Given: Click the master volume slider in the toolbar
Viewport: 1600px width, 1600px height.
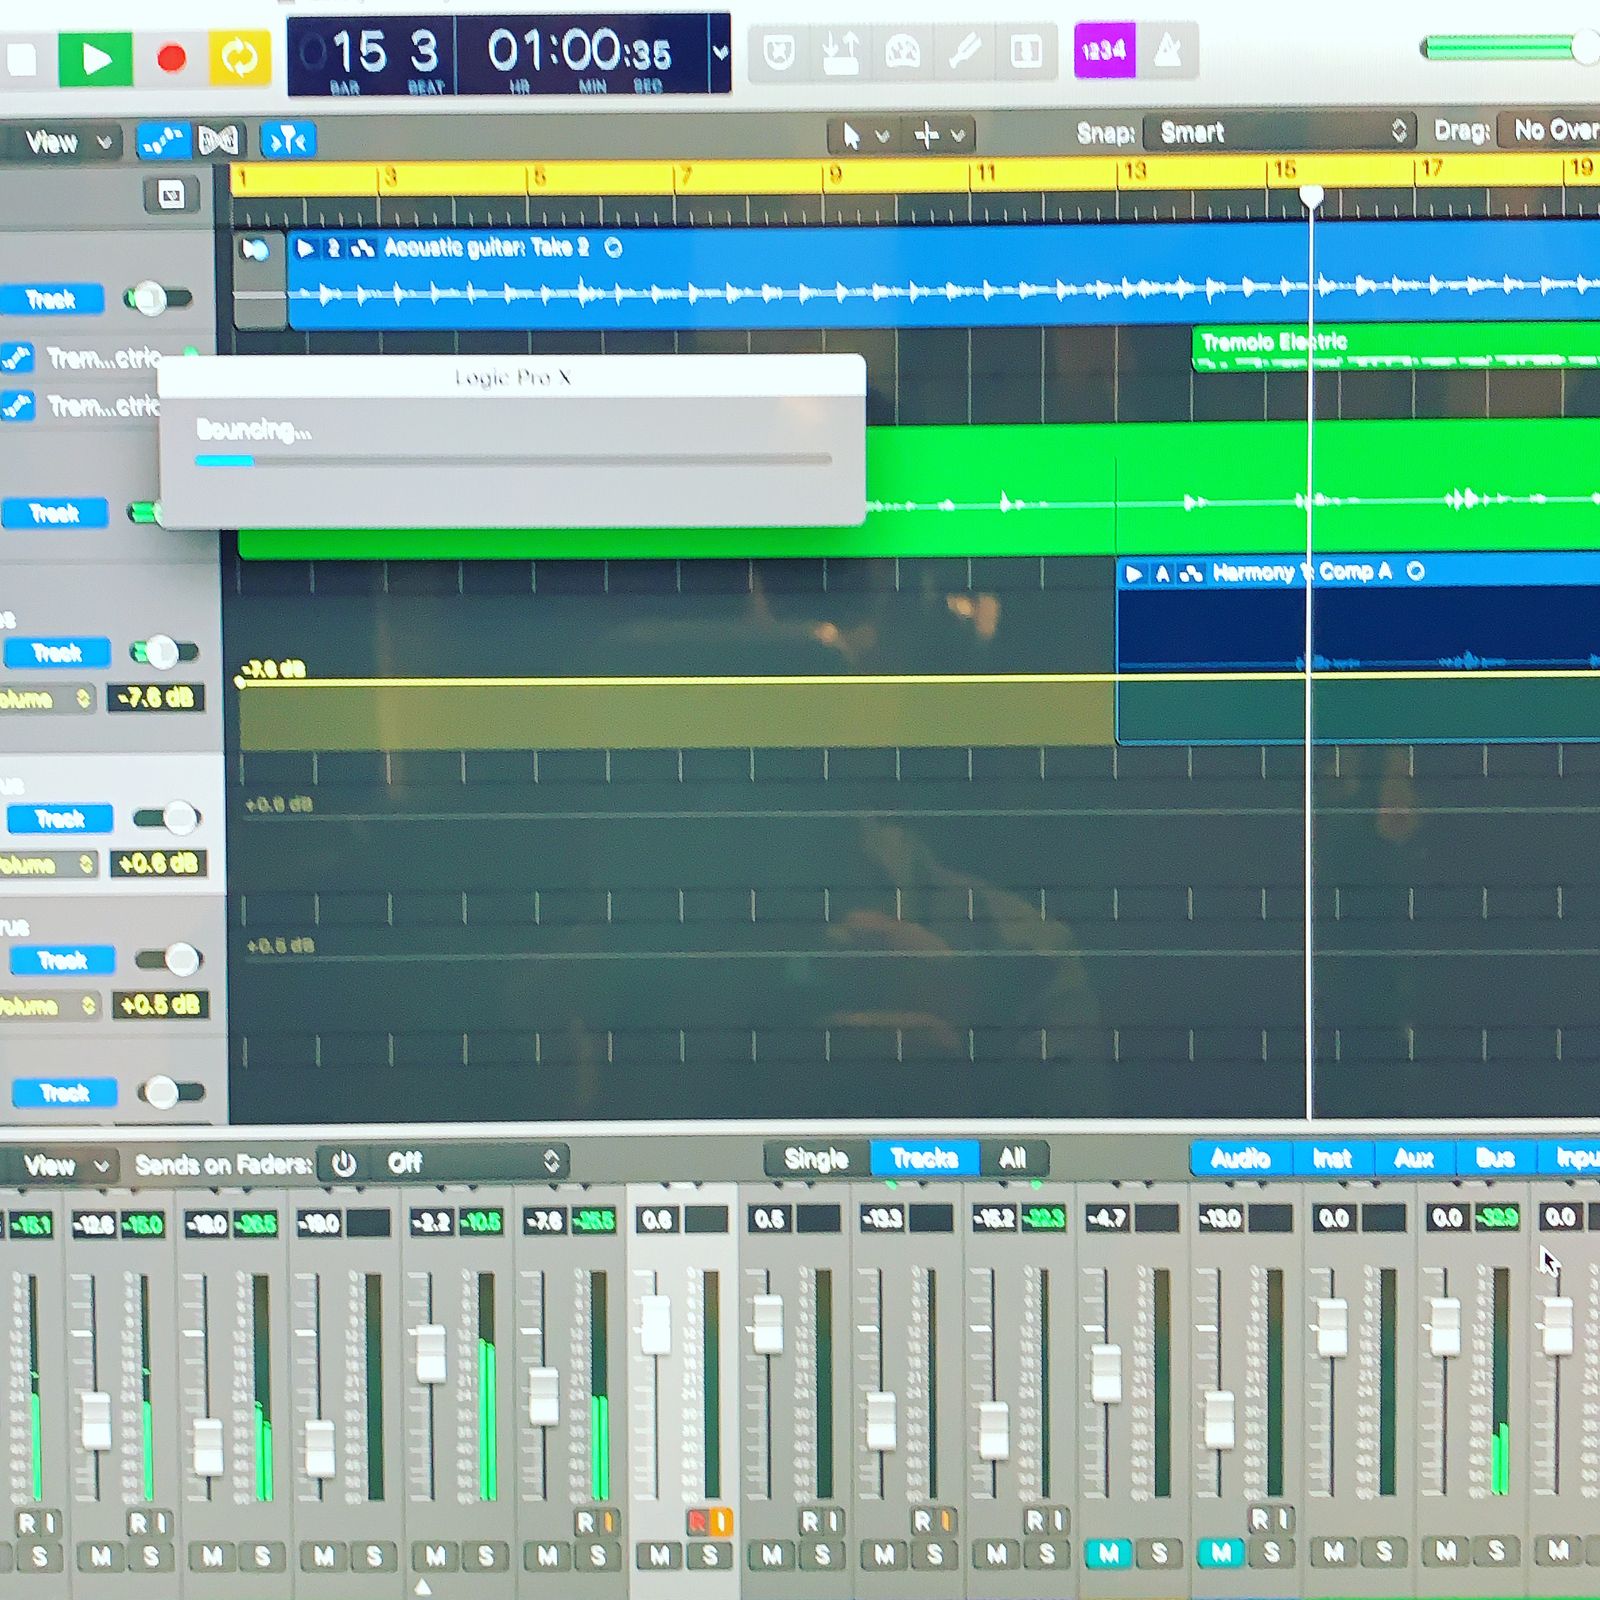Looking at the screenshot, I should point(1505,48).
